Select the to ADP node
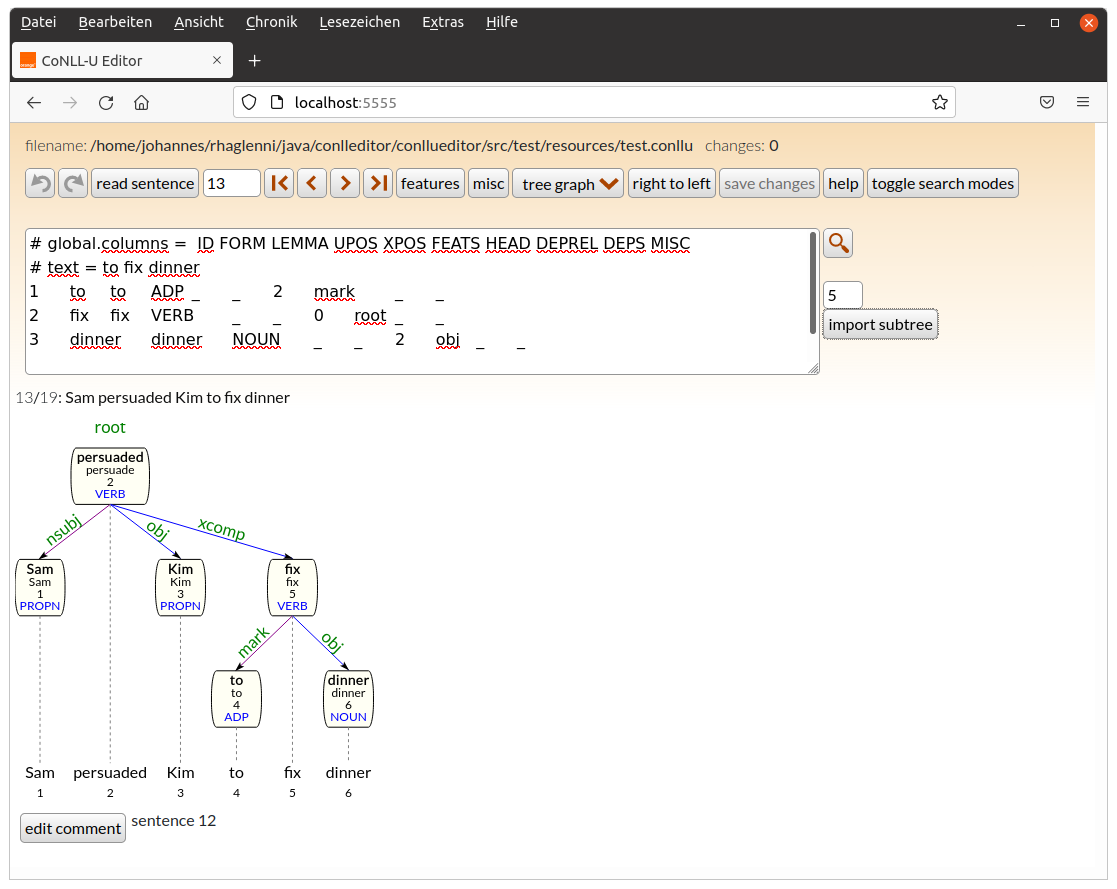The height and width of the screenshot is (889, 1117). pos(237,699)
